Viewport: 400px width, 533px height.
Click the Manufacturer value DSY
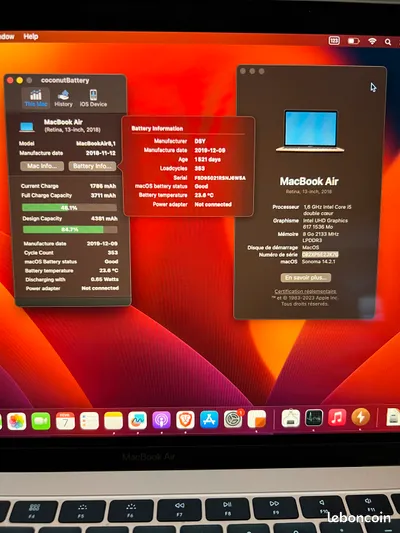click(200, 141)
